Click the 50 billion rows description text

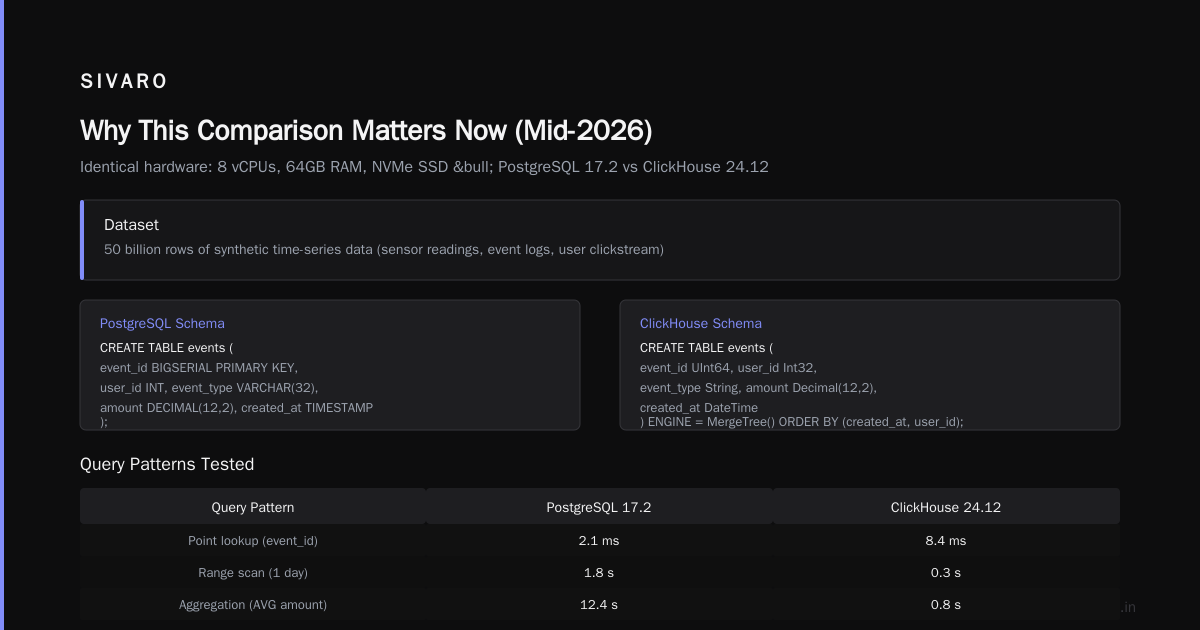[x=383, y=249]
